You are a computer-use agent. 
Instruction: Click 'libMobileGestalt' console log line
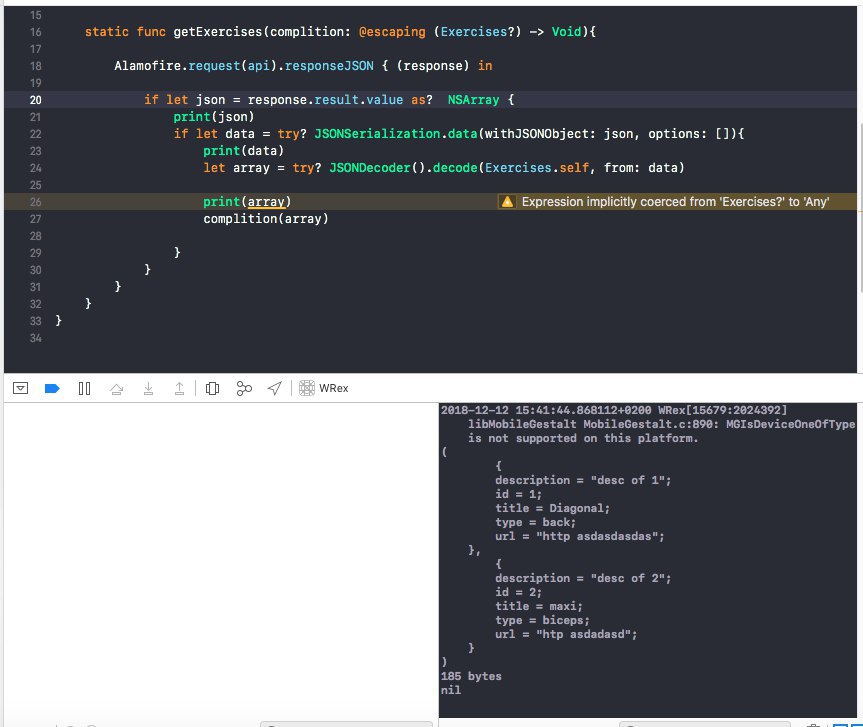[662, 424]
